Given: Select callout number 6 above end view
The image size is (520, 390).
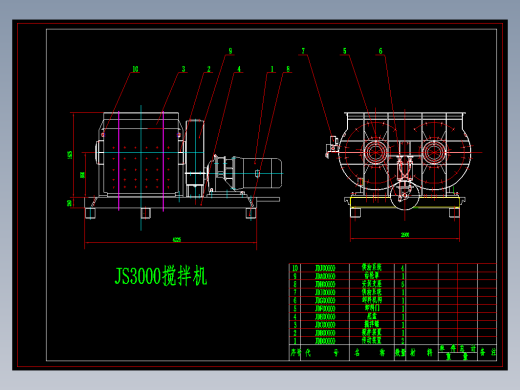Looking at the screenshot, I should [380, 51].
